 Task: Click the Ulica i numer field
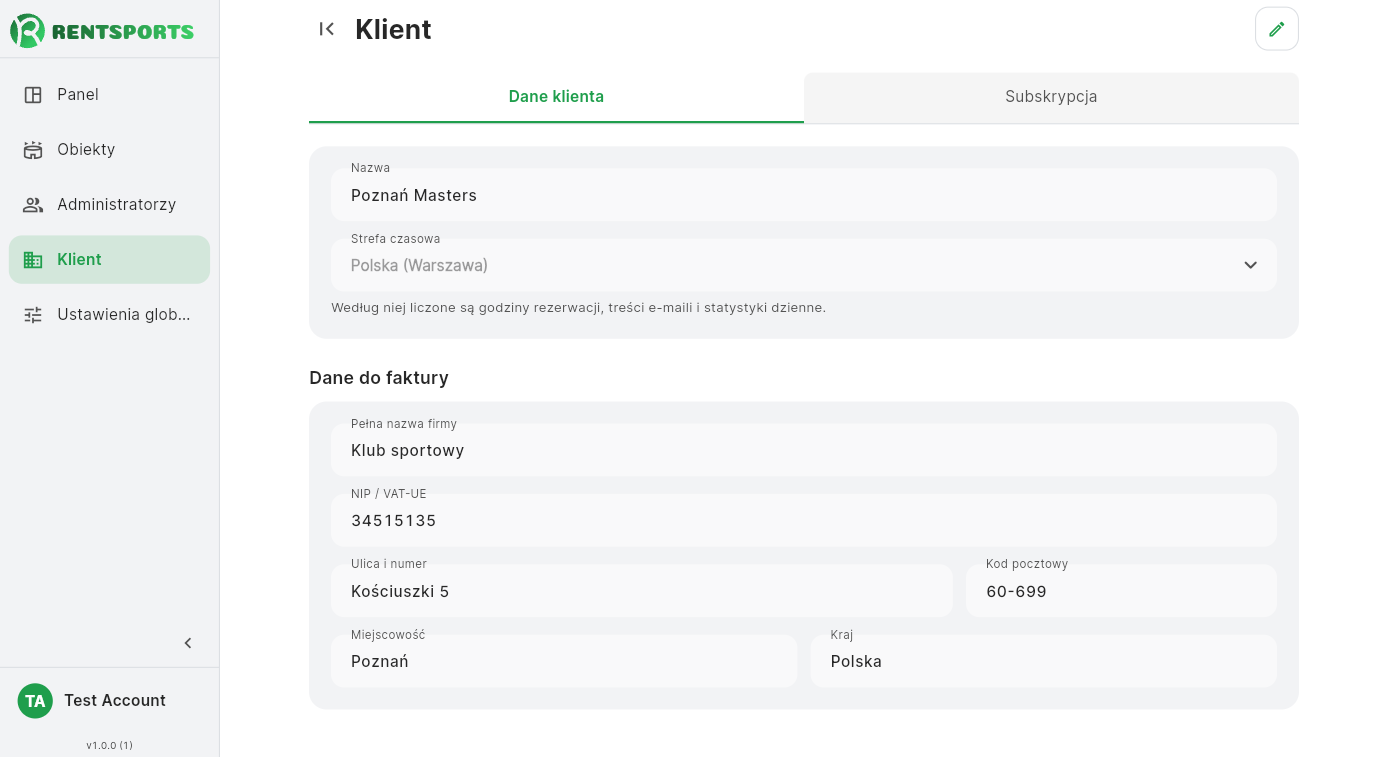tap(641, 591)
